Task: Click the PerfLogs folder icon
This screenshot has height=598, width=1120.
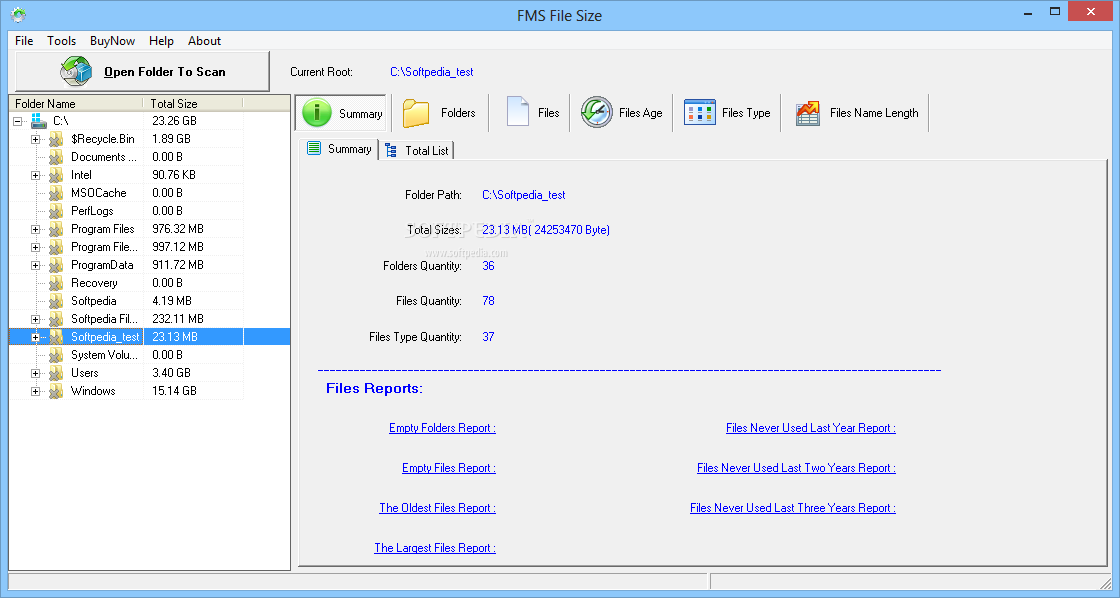Action: 56,211
